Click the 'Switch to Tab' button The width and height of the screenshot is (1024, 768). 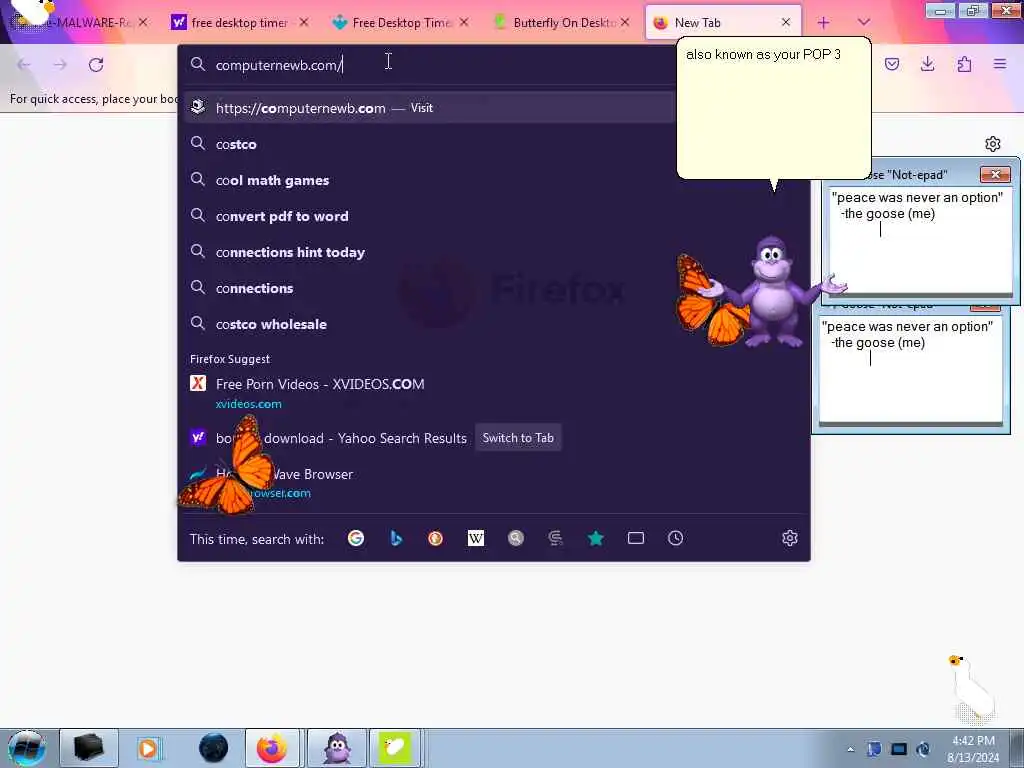pyautogui.click(x=518, y=438)
